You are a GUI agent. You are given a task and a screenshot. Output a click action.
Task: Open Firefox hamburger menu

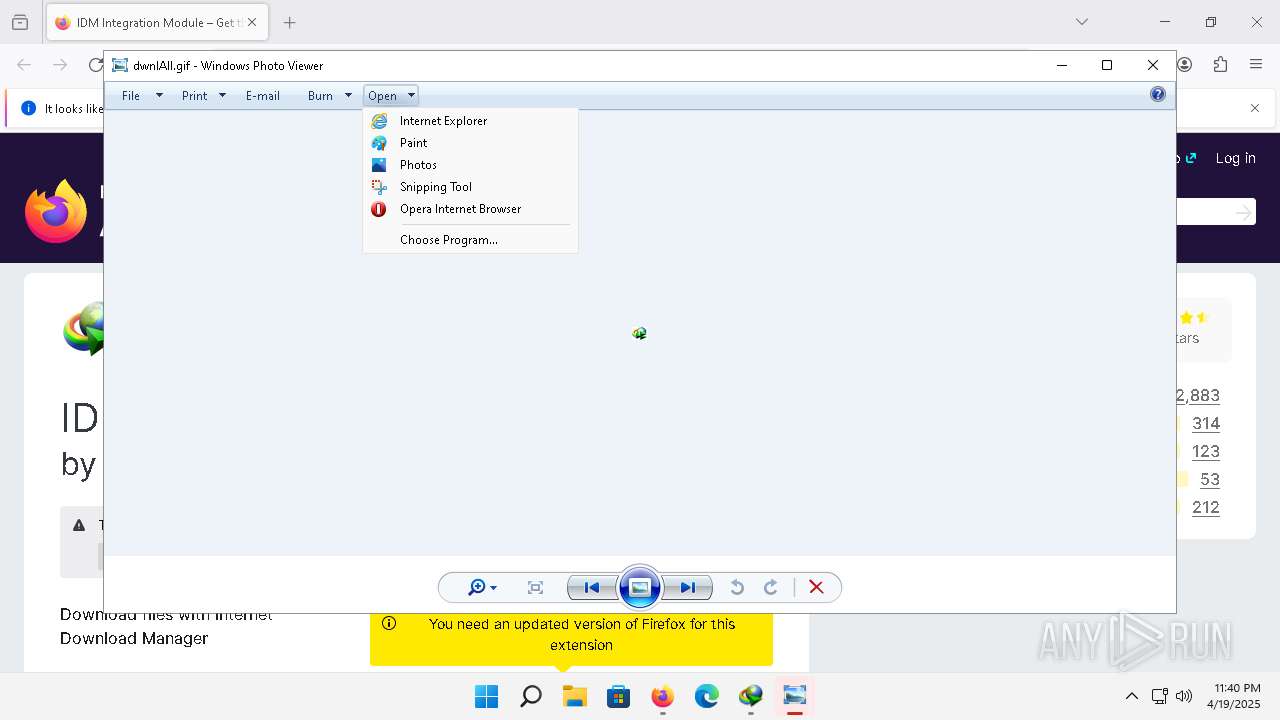point(1256,65)
